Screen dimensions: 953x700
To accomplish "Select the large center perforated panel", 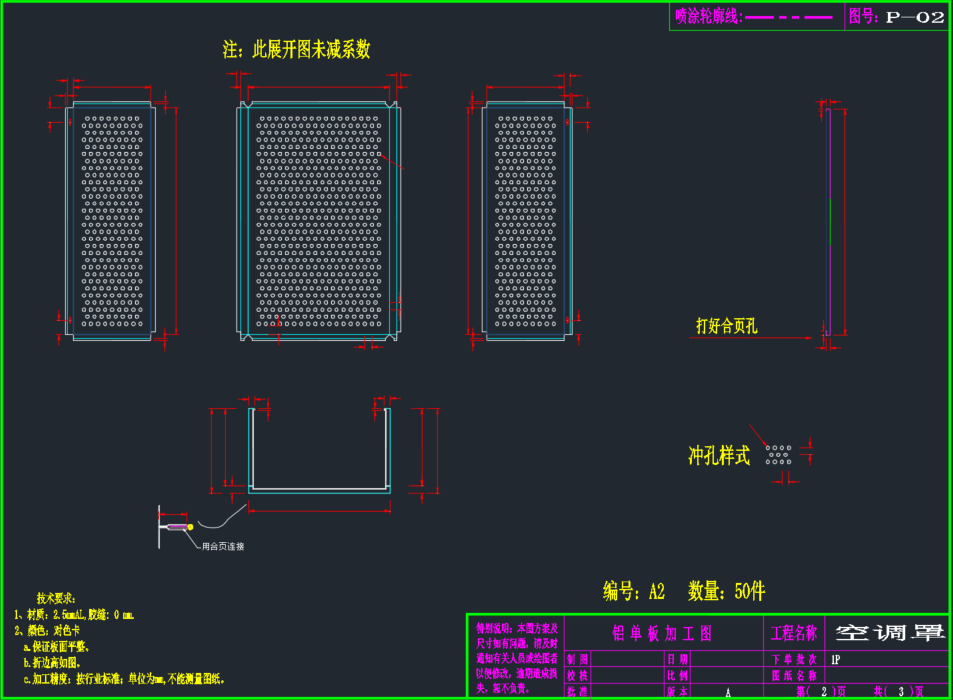I will click(319, 221).
